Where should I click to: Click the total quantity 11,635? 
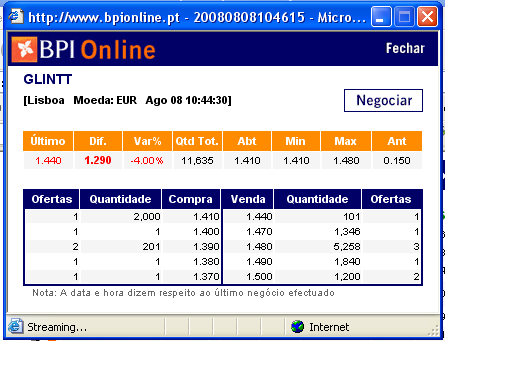tap(197, 161)
